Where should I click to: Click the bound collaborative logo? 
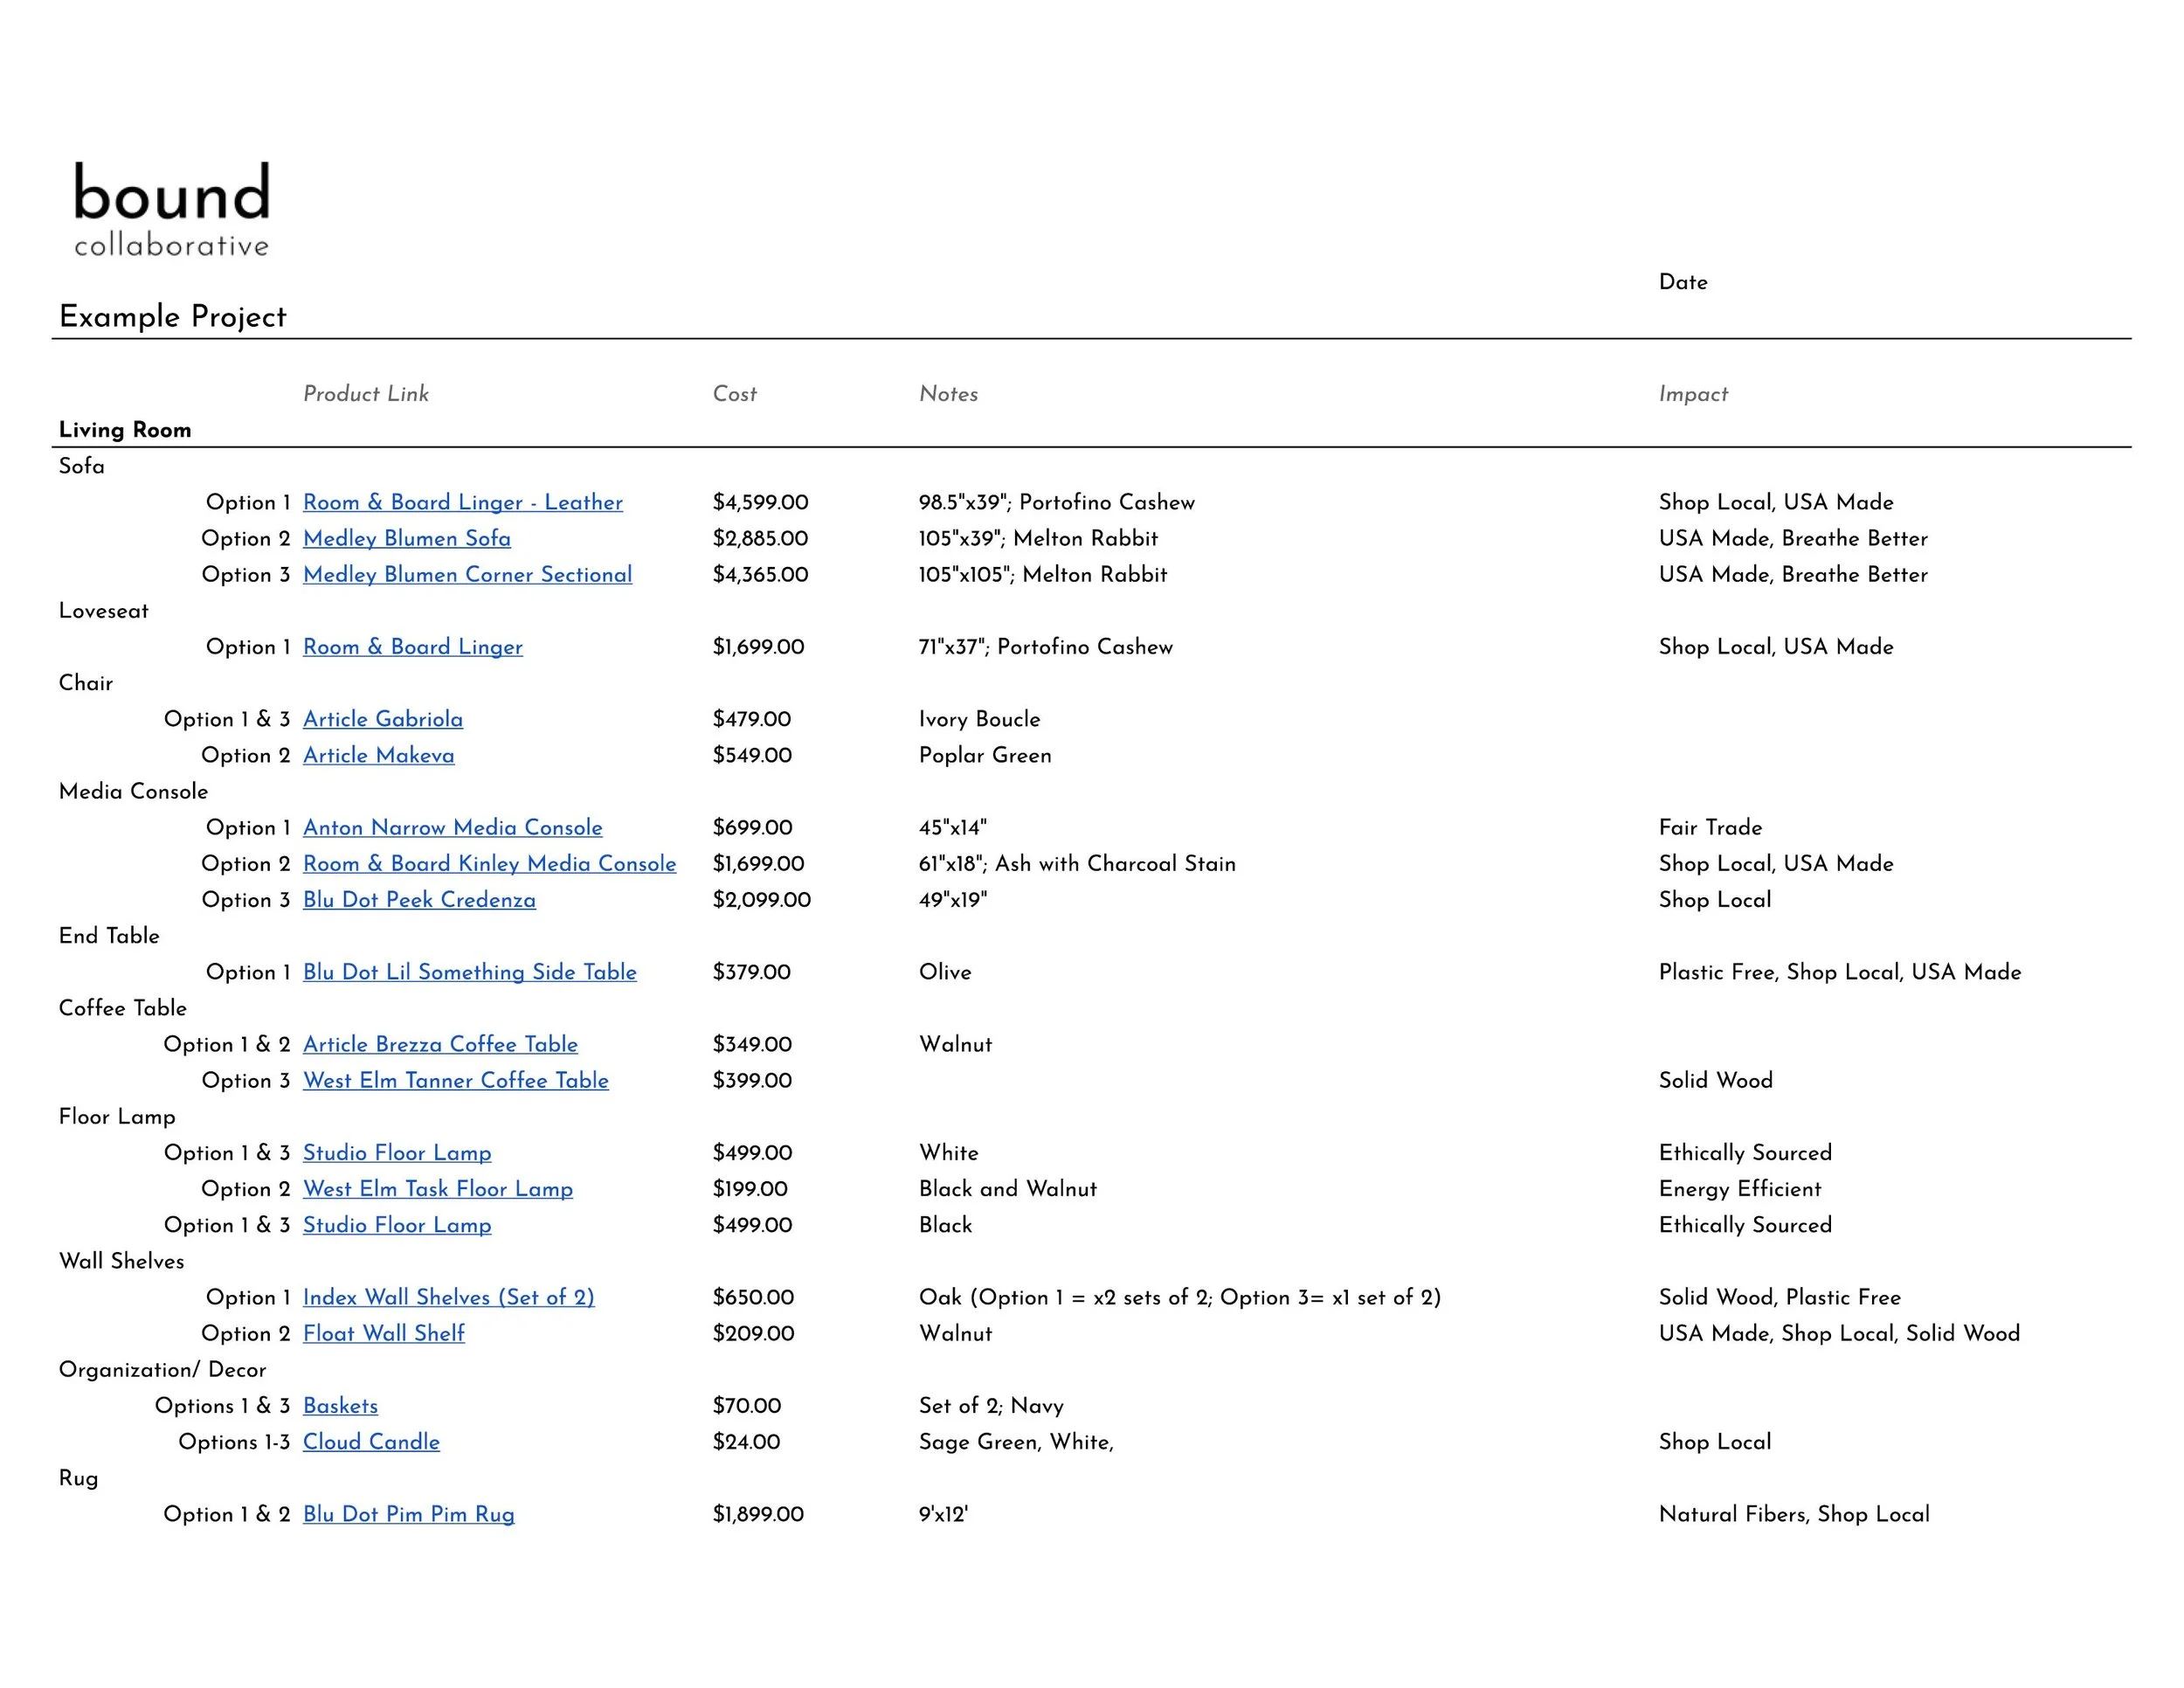point(171,209)
